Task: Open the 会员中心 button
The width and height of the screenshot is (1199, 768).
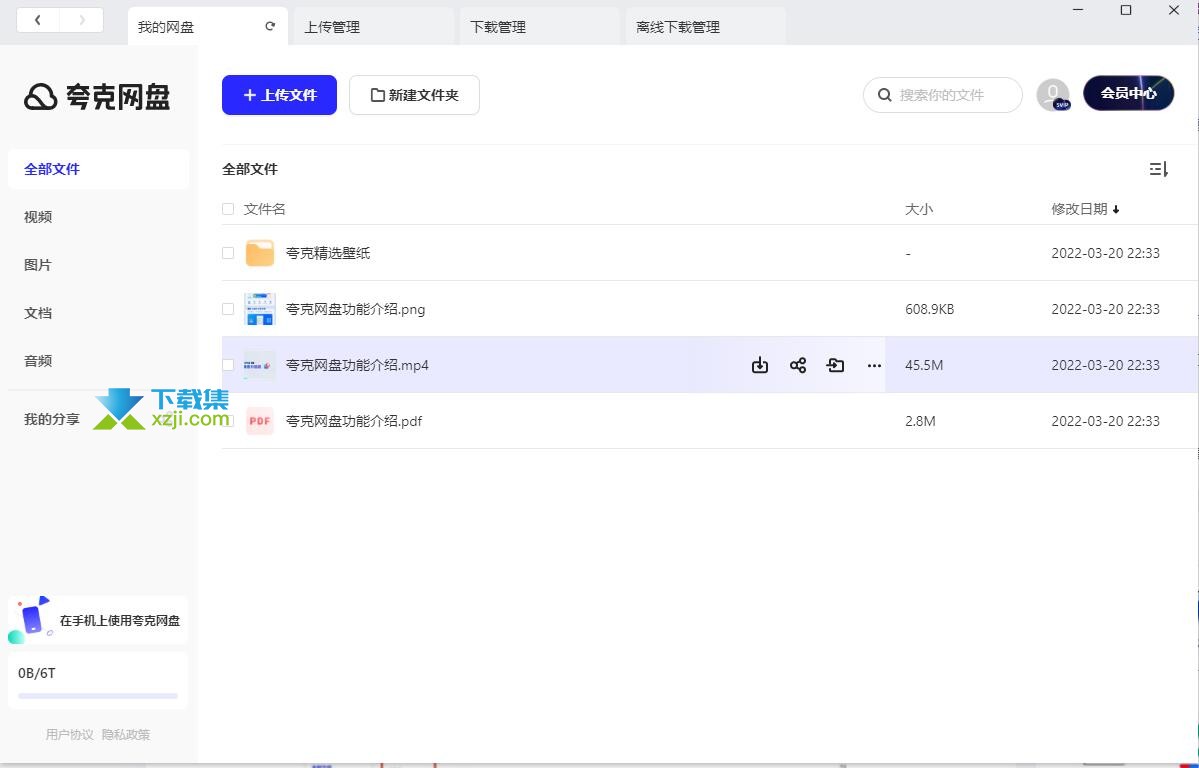Action: coord(1129,93)
